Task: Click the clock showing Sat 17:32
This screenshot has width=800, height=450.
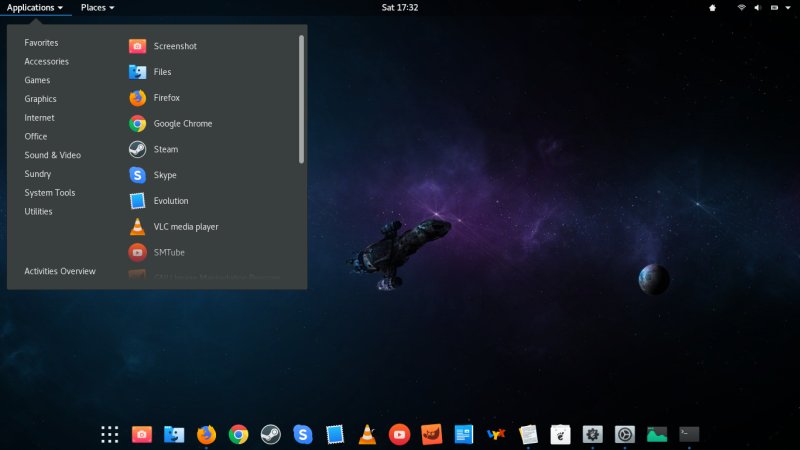Action: click(x=400, y=7)
